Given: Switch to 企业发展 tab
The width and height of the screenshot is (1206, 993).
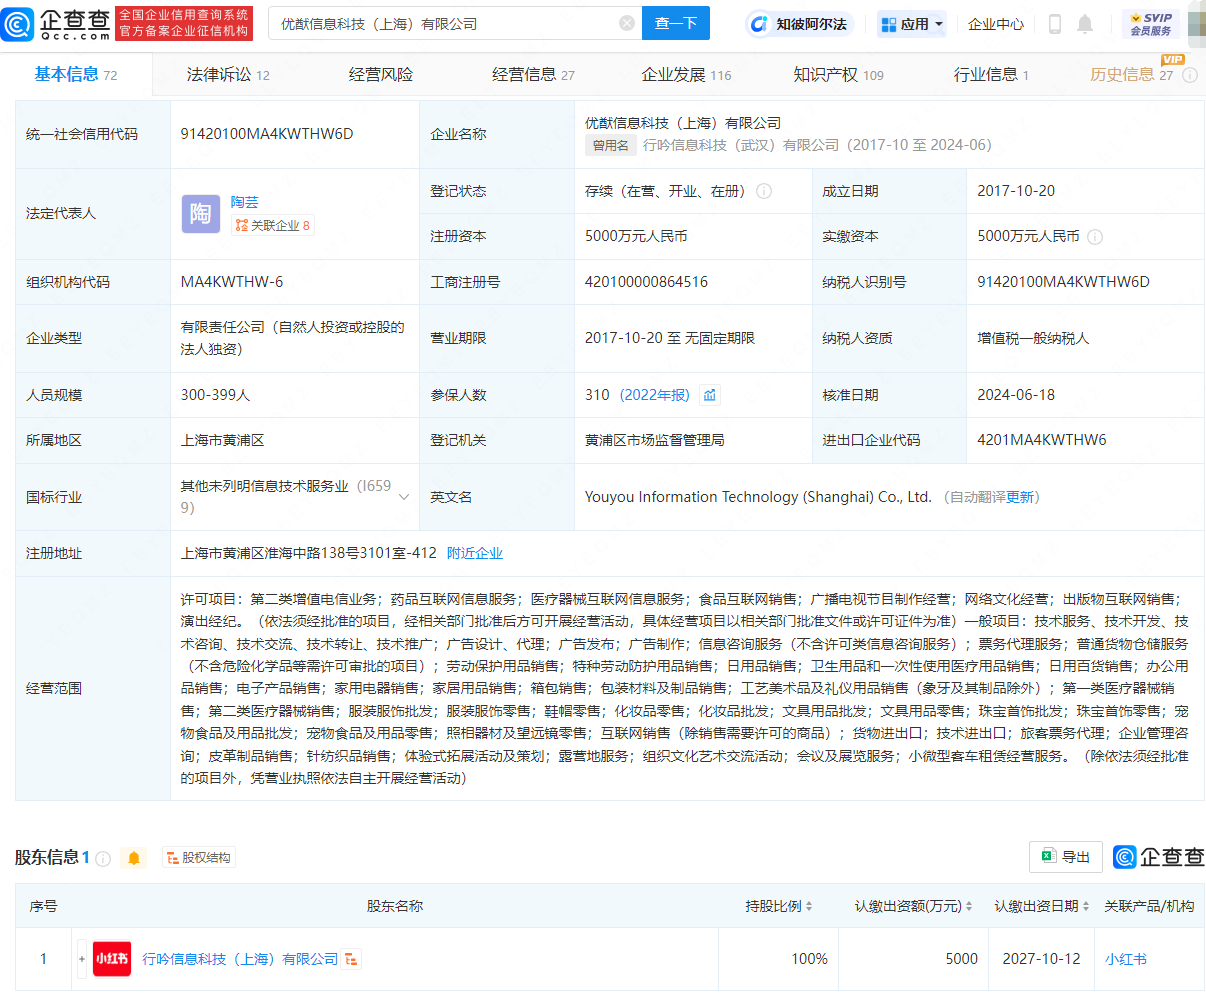Looking at the screenshot, I should coord(686,74).
